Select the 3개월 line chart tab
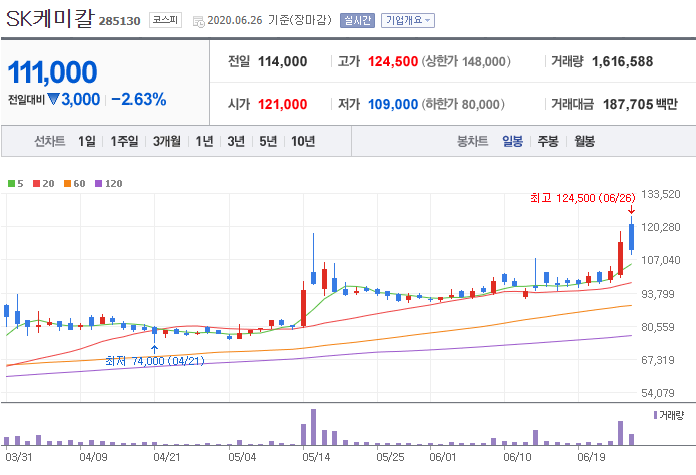Image resolution: width=696 pixels, height=475 pixels. (166, 141)
